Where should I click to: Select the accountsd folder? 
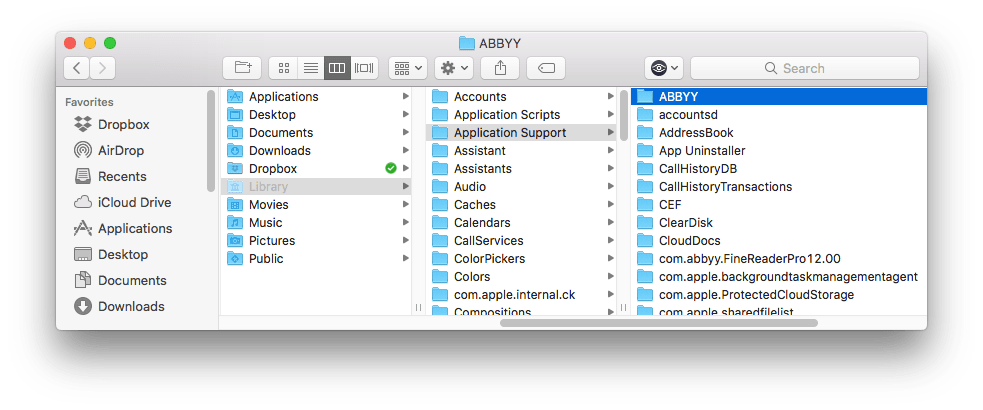click(x=779, y=115)
